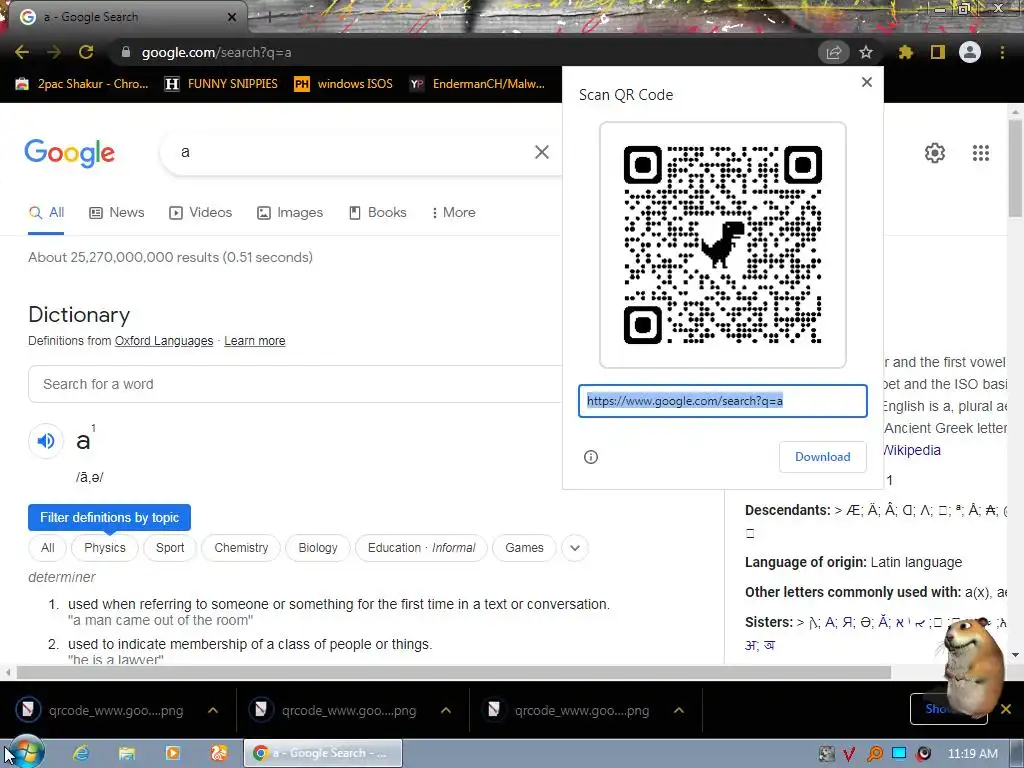Open the Extensions puzzle icon

point(906,52)
